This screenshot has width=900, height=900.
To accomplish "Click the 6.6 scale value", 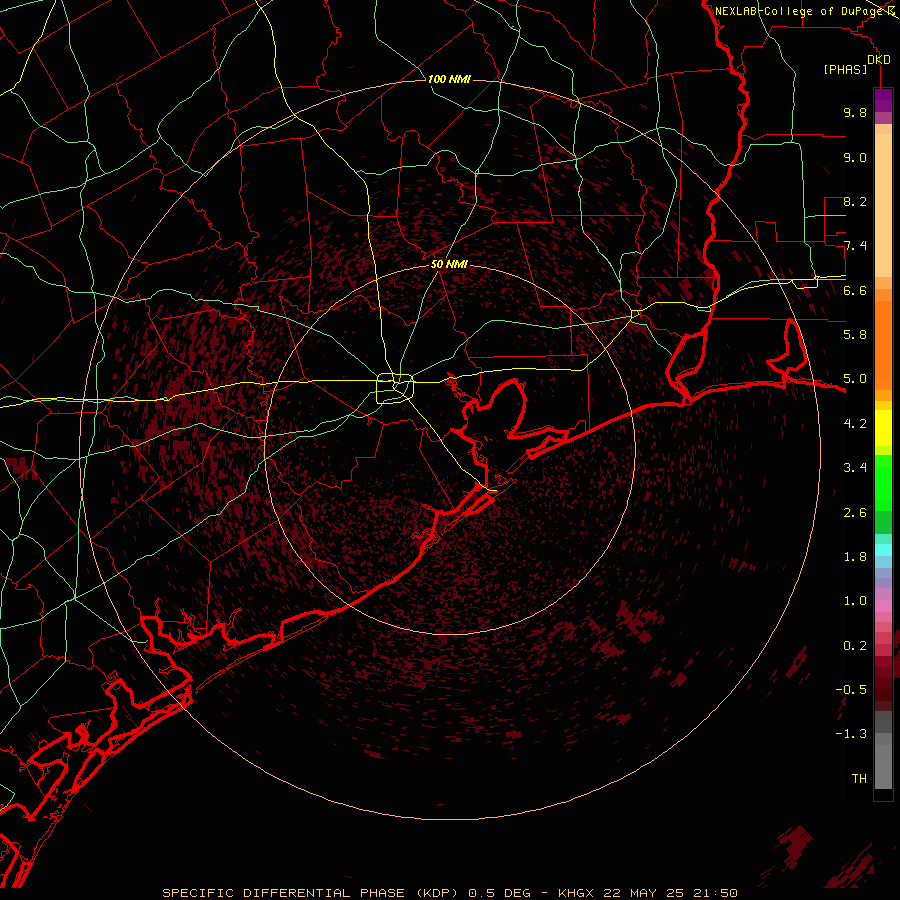I will (855, 290).
